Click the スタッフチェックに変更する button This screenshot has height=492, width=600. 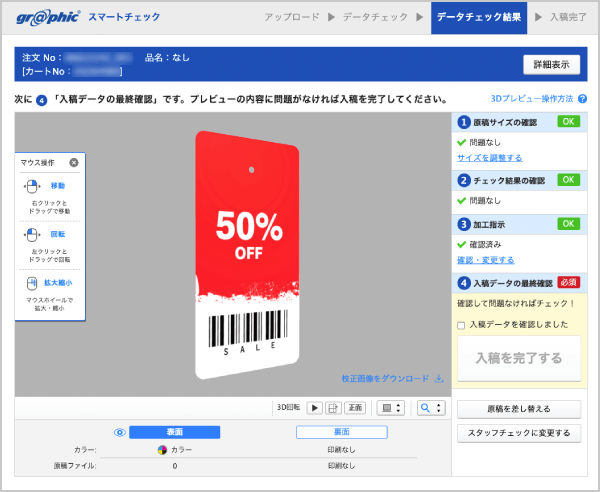tap(519, 433)
